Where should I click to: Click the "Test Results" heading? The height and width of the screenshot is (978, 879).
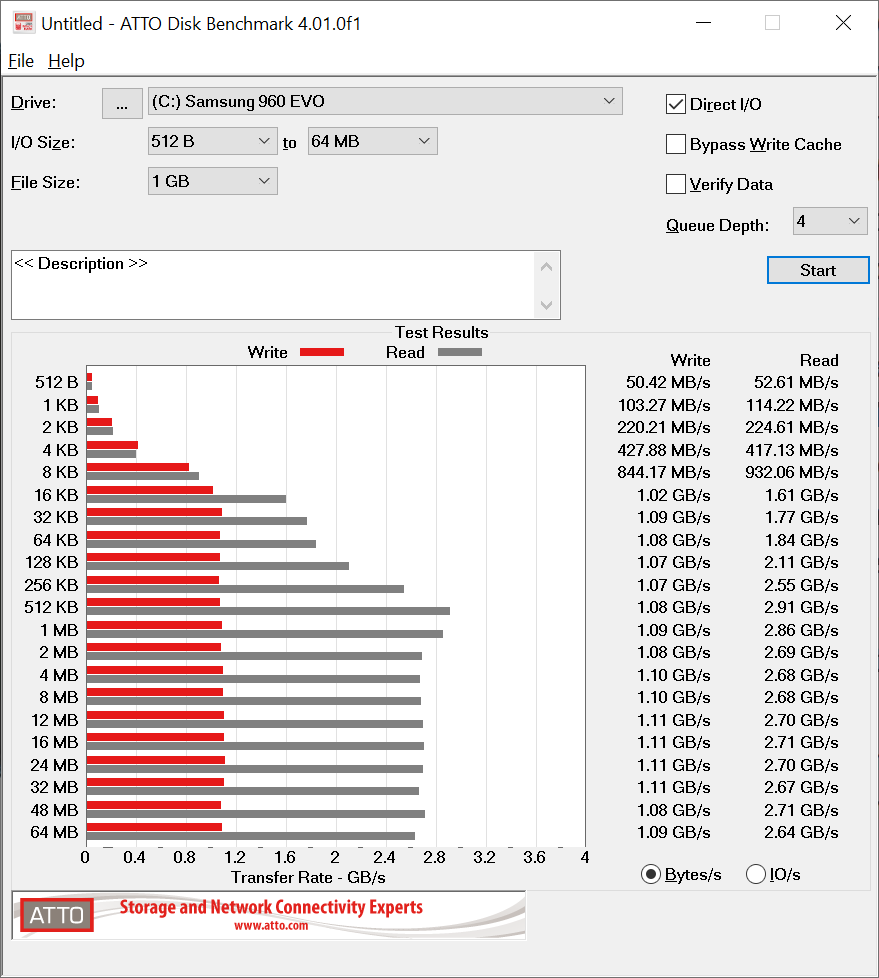pyautogui.click(x=442, y=332)
